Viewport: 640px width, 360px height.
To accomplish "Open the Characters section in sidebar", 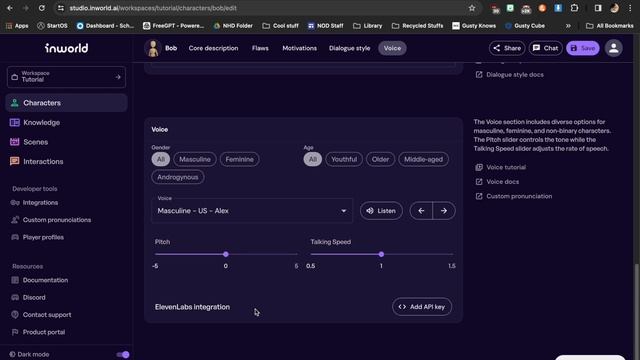I will click(67, 103).
